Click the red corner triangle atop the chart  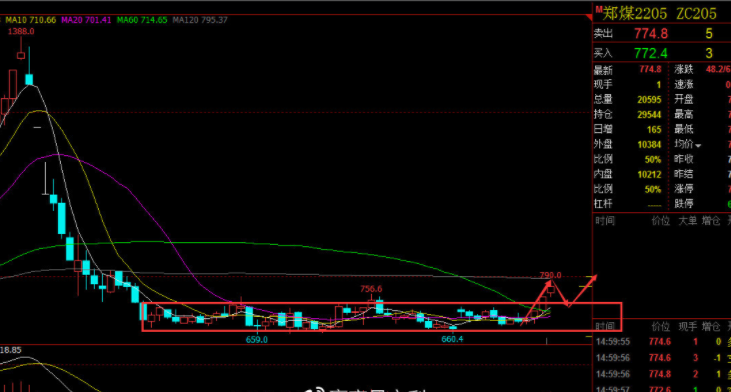(589, 18)
